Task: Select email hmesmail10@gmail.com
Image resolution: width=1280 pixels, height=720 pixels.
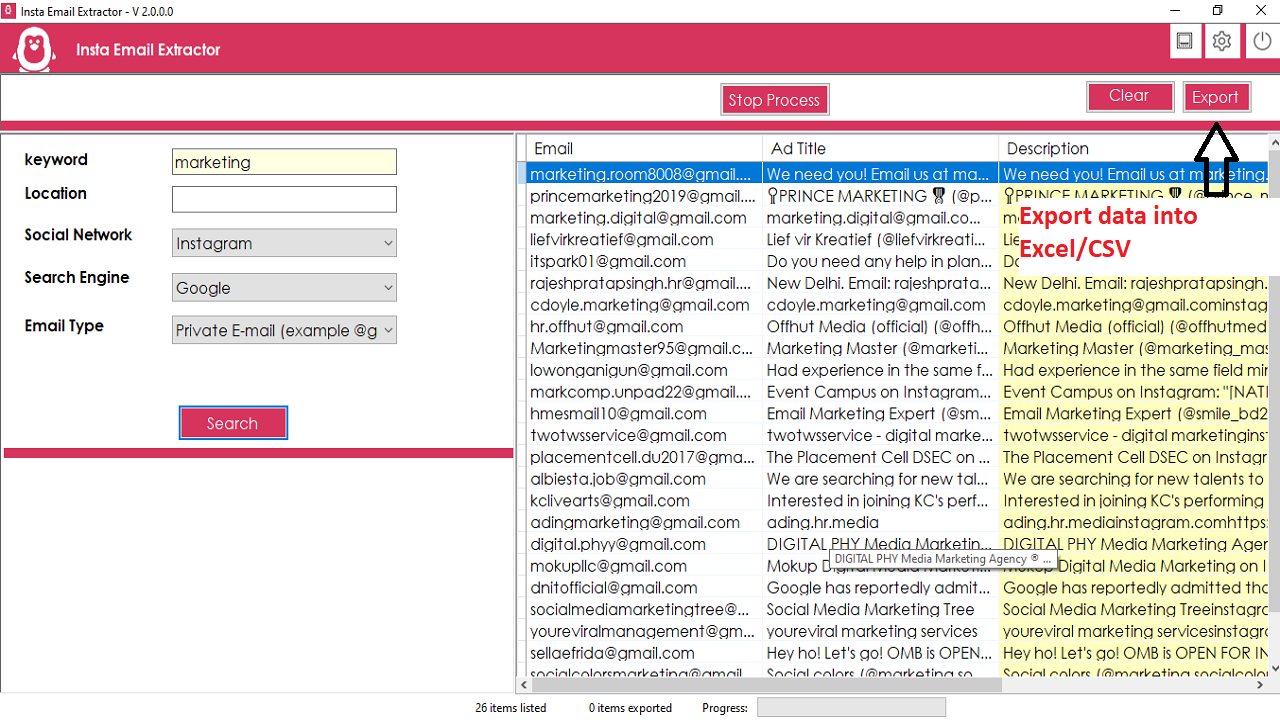Action: [645, 413]
